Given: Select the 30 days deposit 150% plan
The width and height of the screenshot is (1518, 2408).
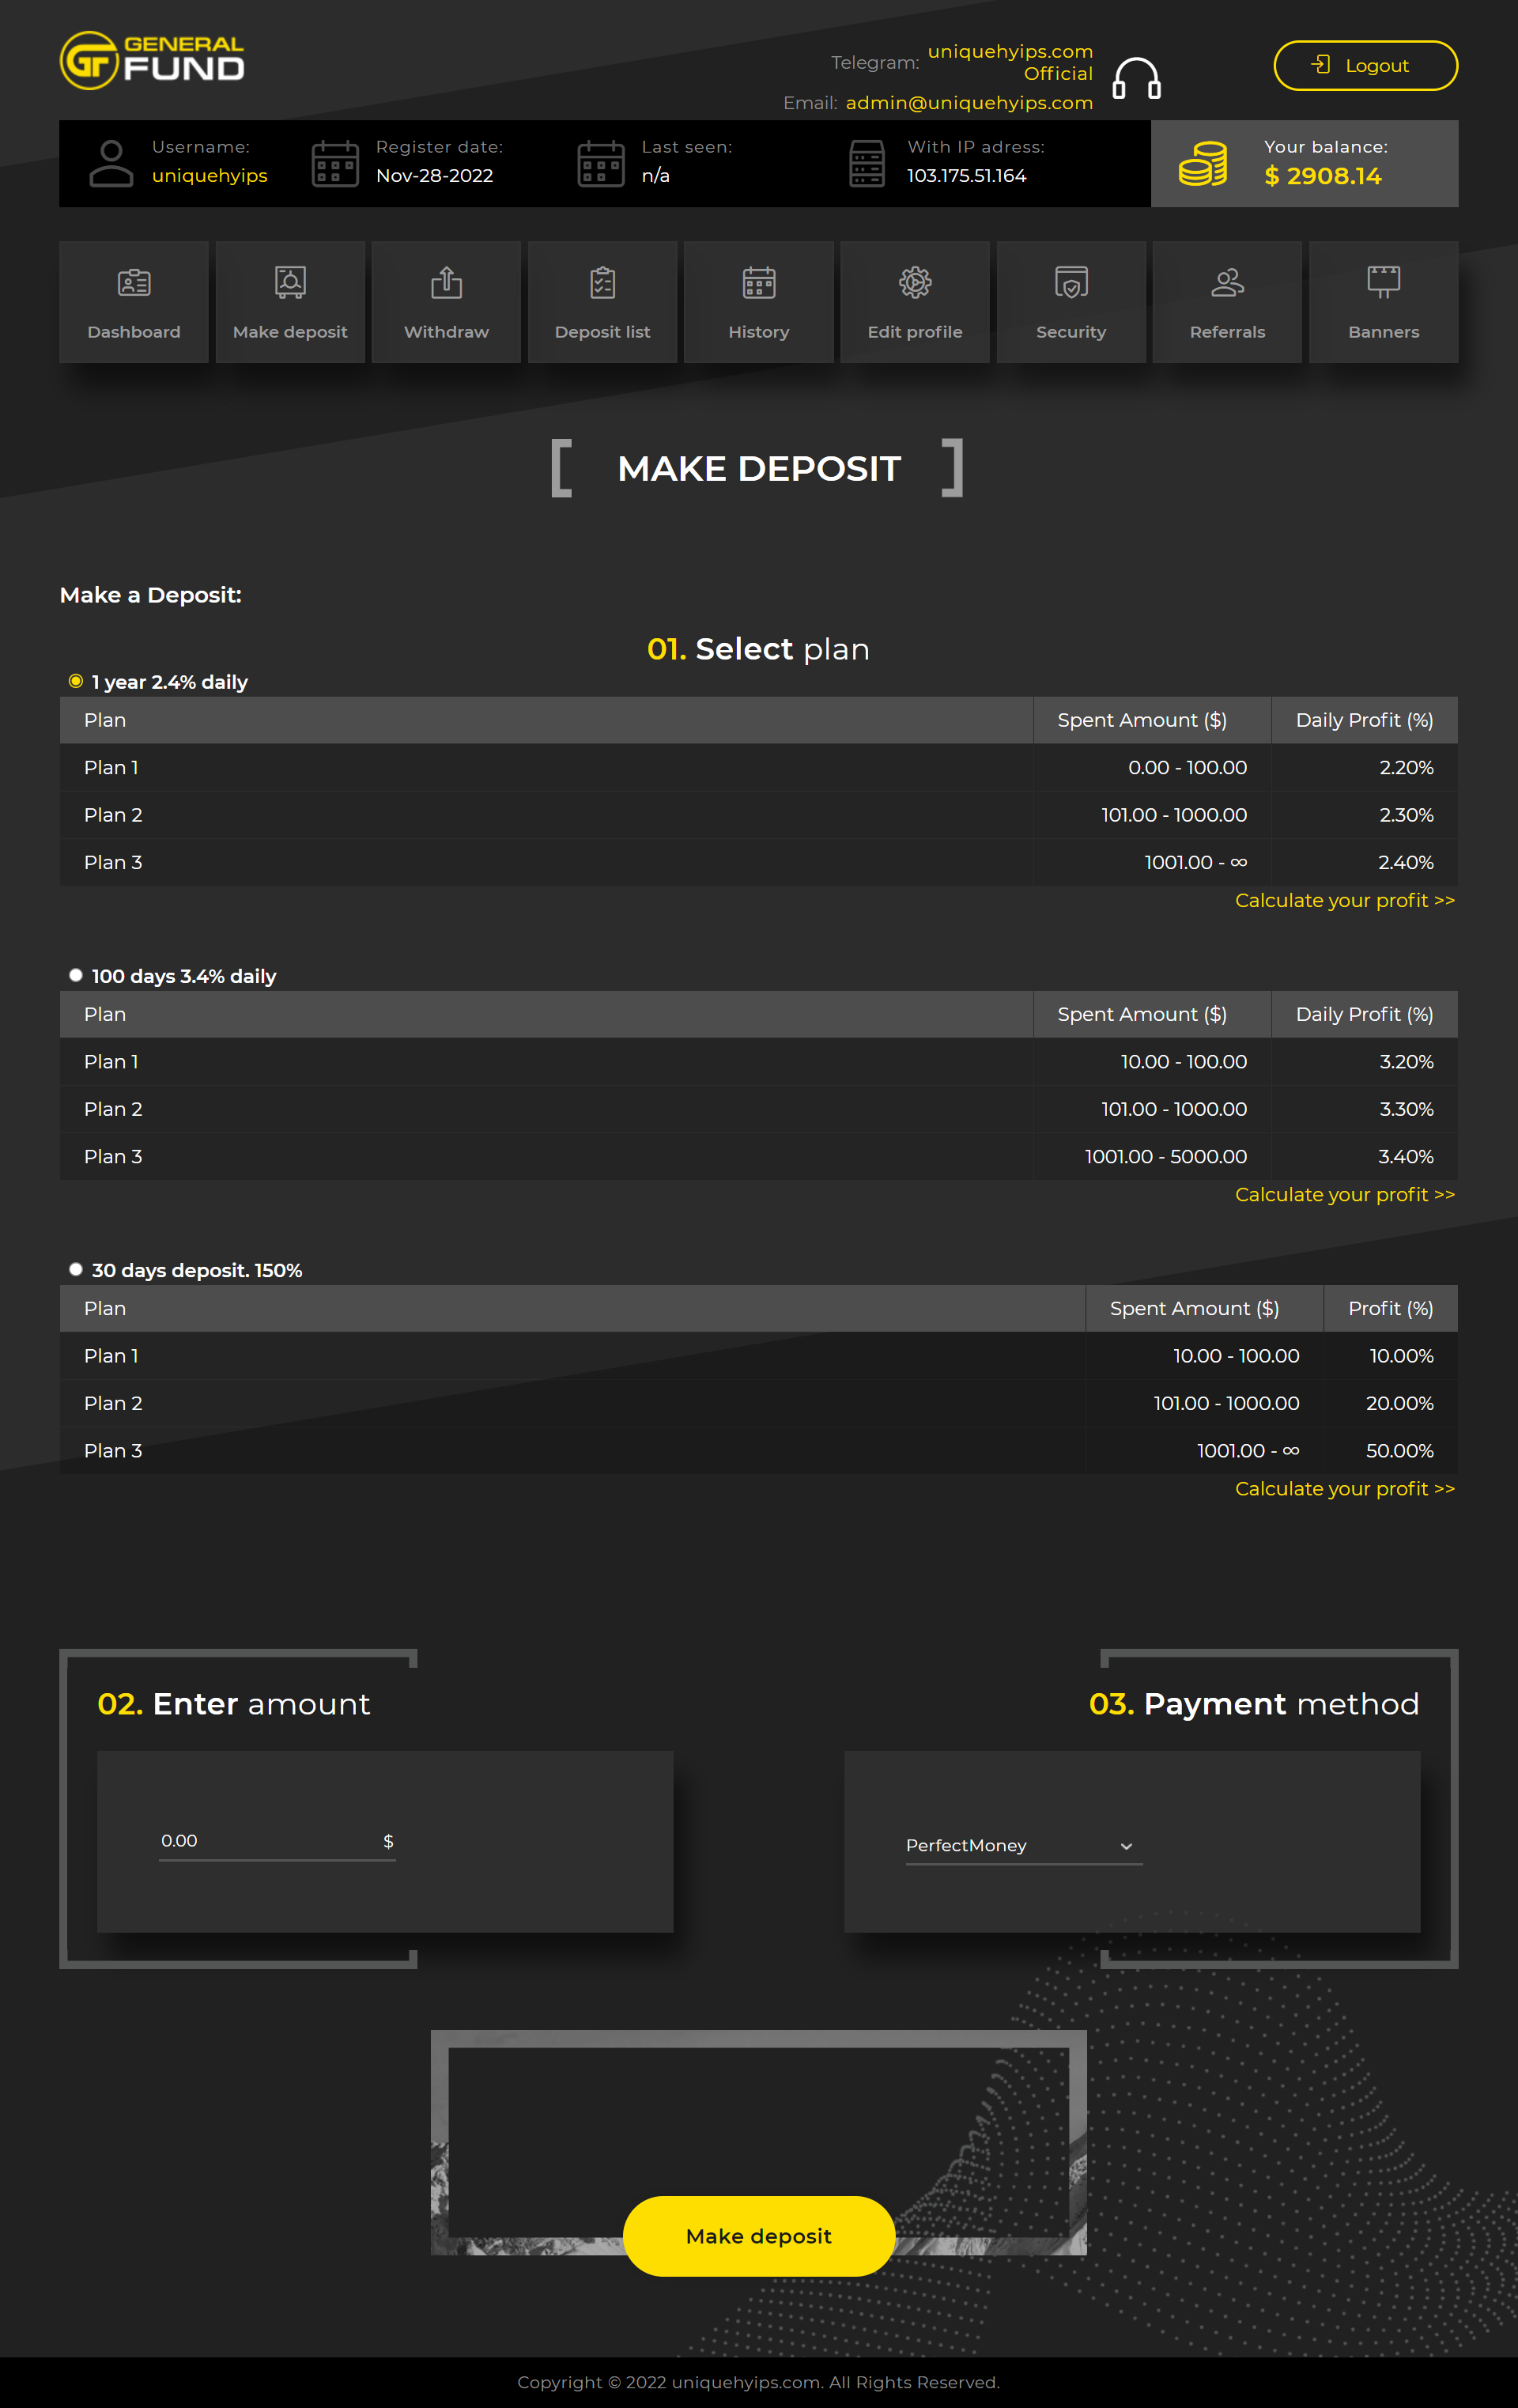Looking at the screenshot, I should [x=76, y=1270].
